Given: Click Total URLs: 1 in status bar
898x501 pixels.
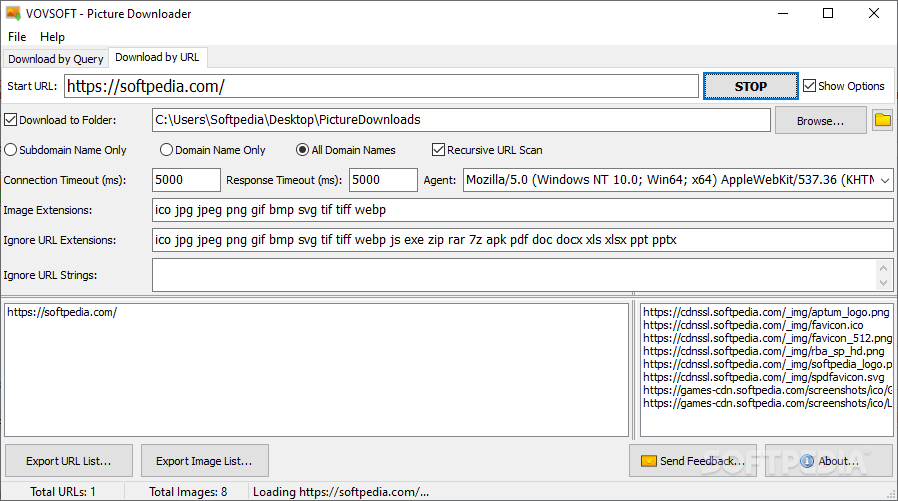Looking at the screenshot, I should click(63, 492).
